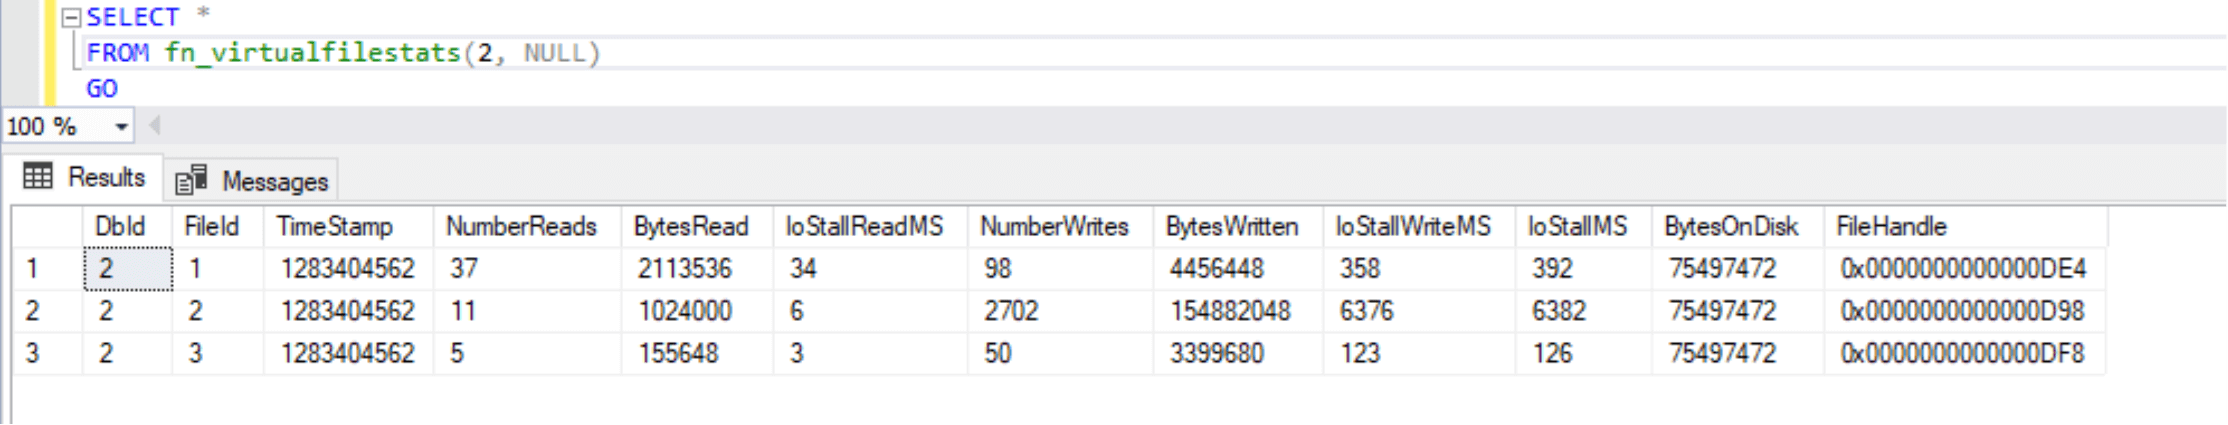Collapse the SELECT statement outline block
This screenshot has width=2228, height=425.
pos(71,18)
